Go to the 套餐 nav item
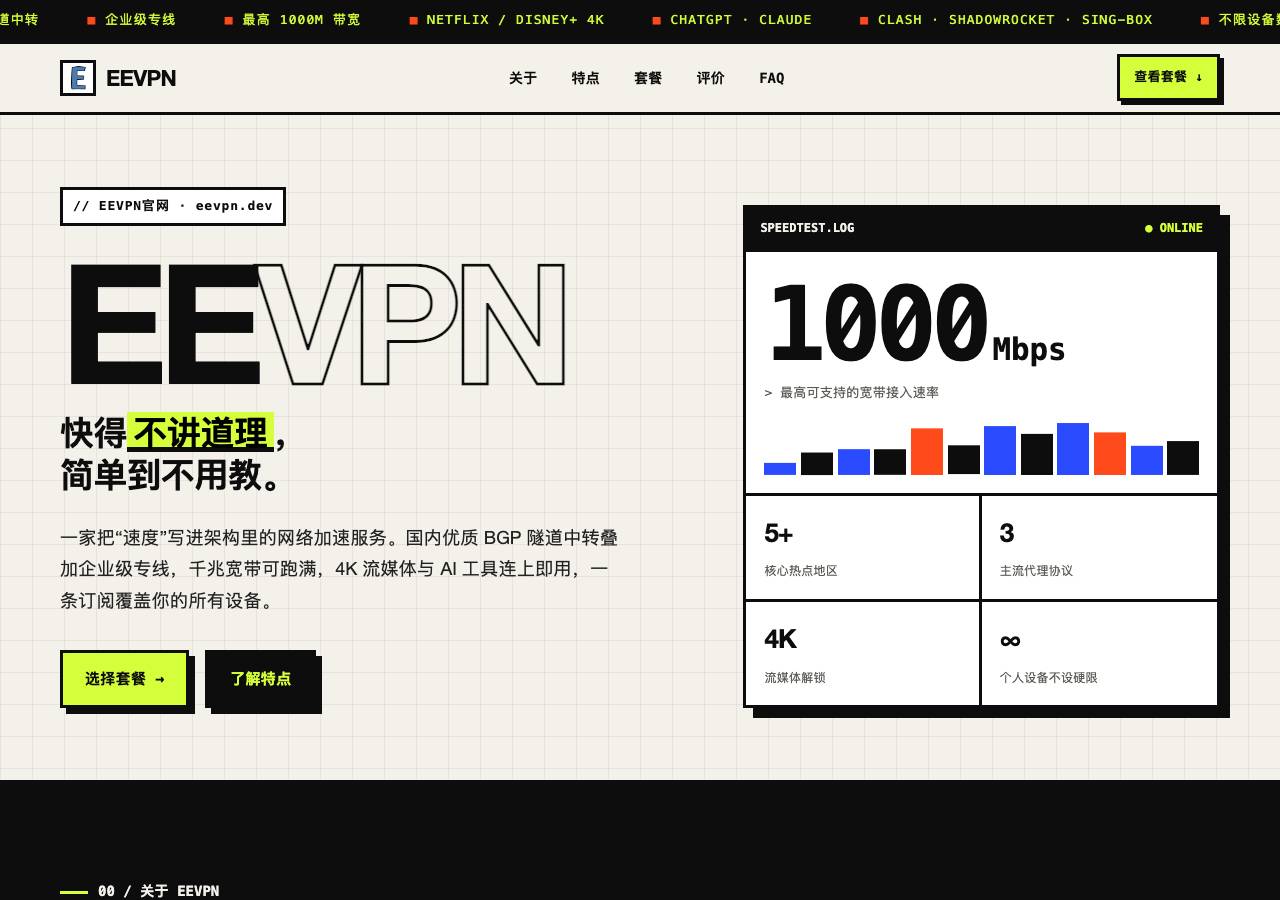 click(x=648, y=78)
